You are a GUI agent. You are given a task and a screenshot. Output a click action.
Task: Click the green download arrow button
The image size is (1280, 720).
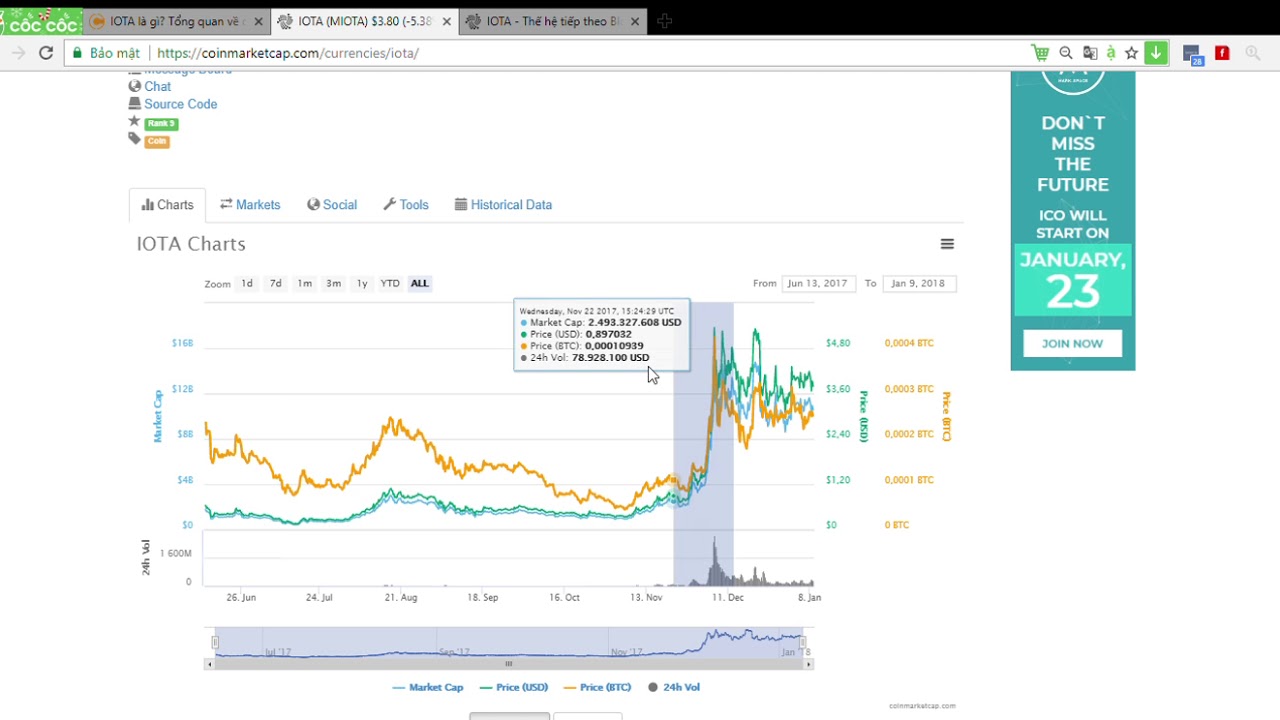tap(1156, 53)
